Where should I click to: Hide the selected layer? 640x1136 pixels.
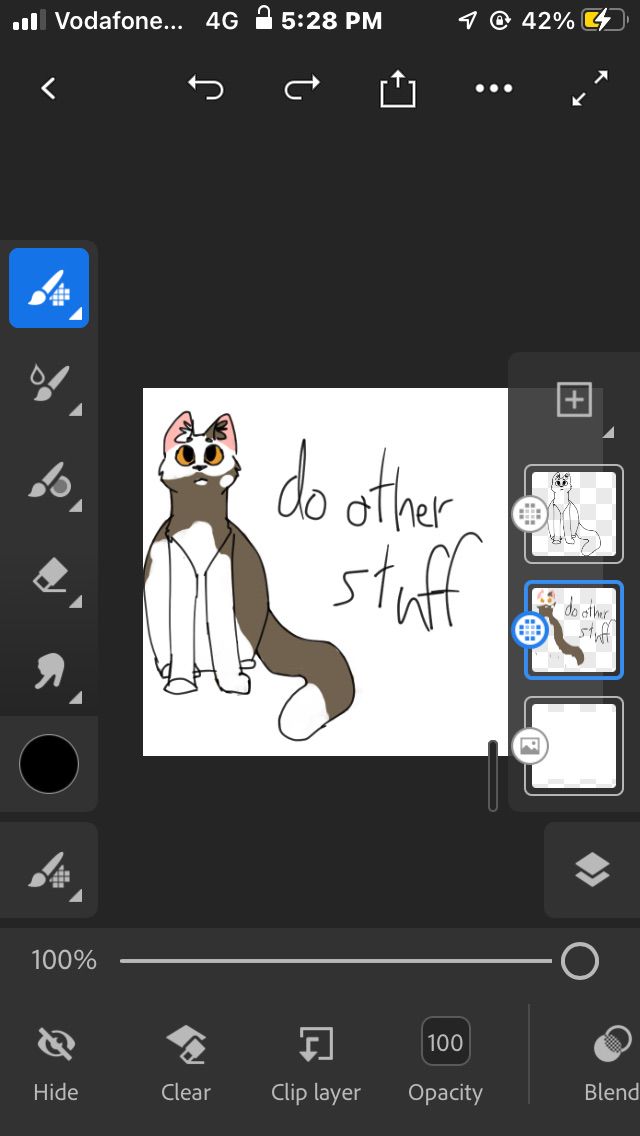tap(56, 1062)
